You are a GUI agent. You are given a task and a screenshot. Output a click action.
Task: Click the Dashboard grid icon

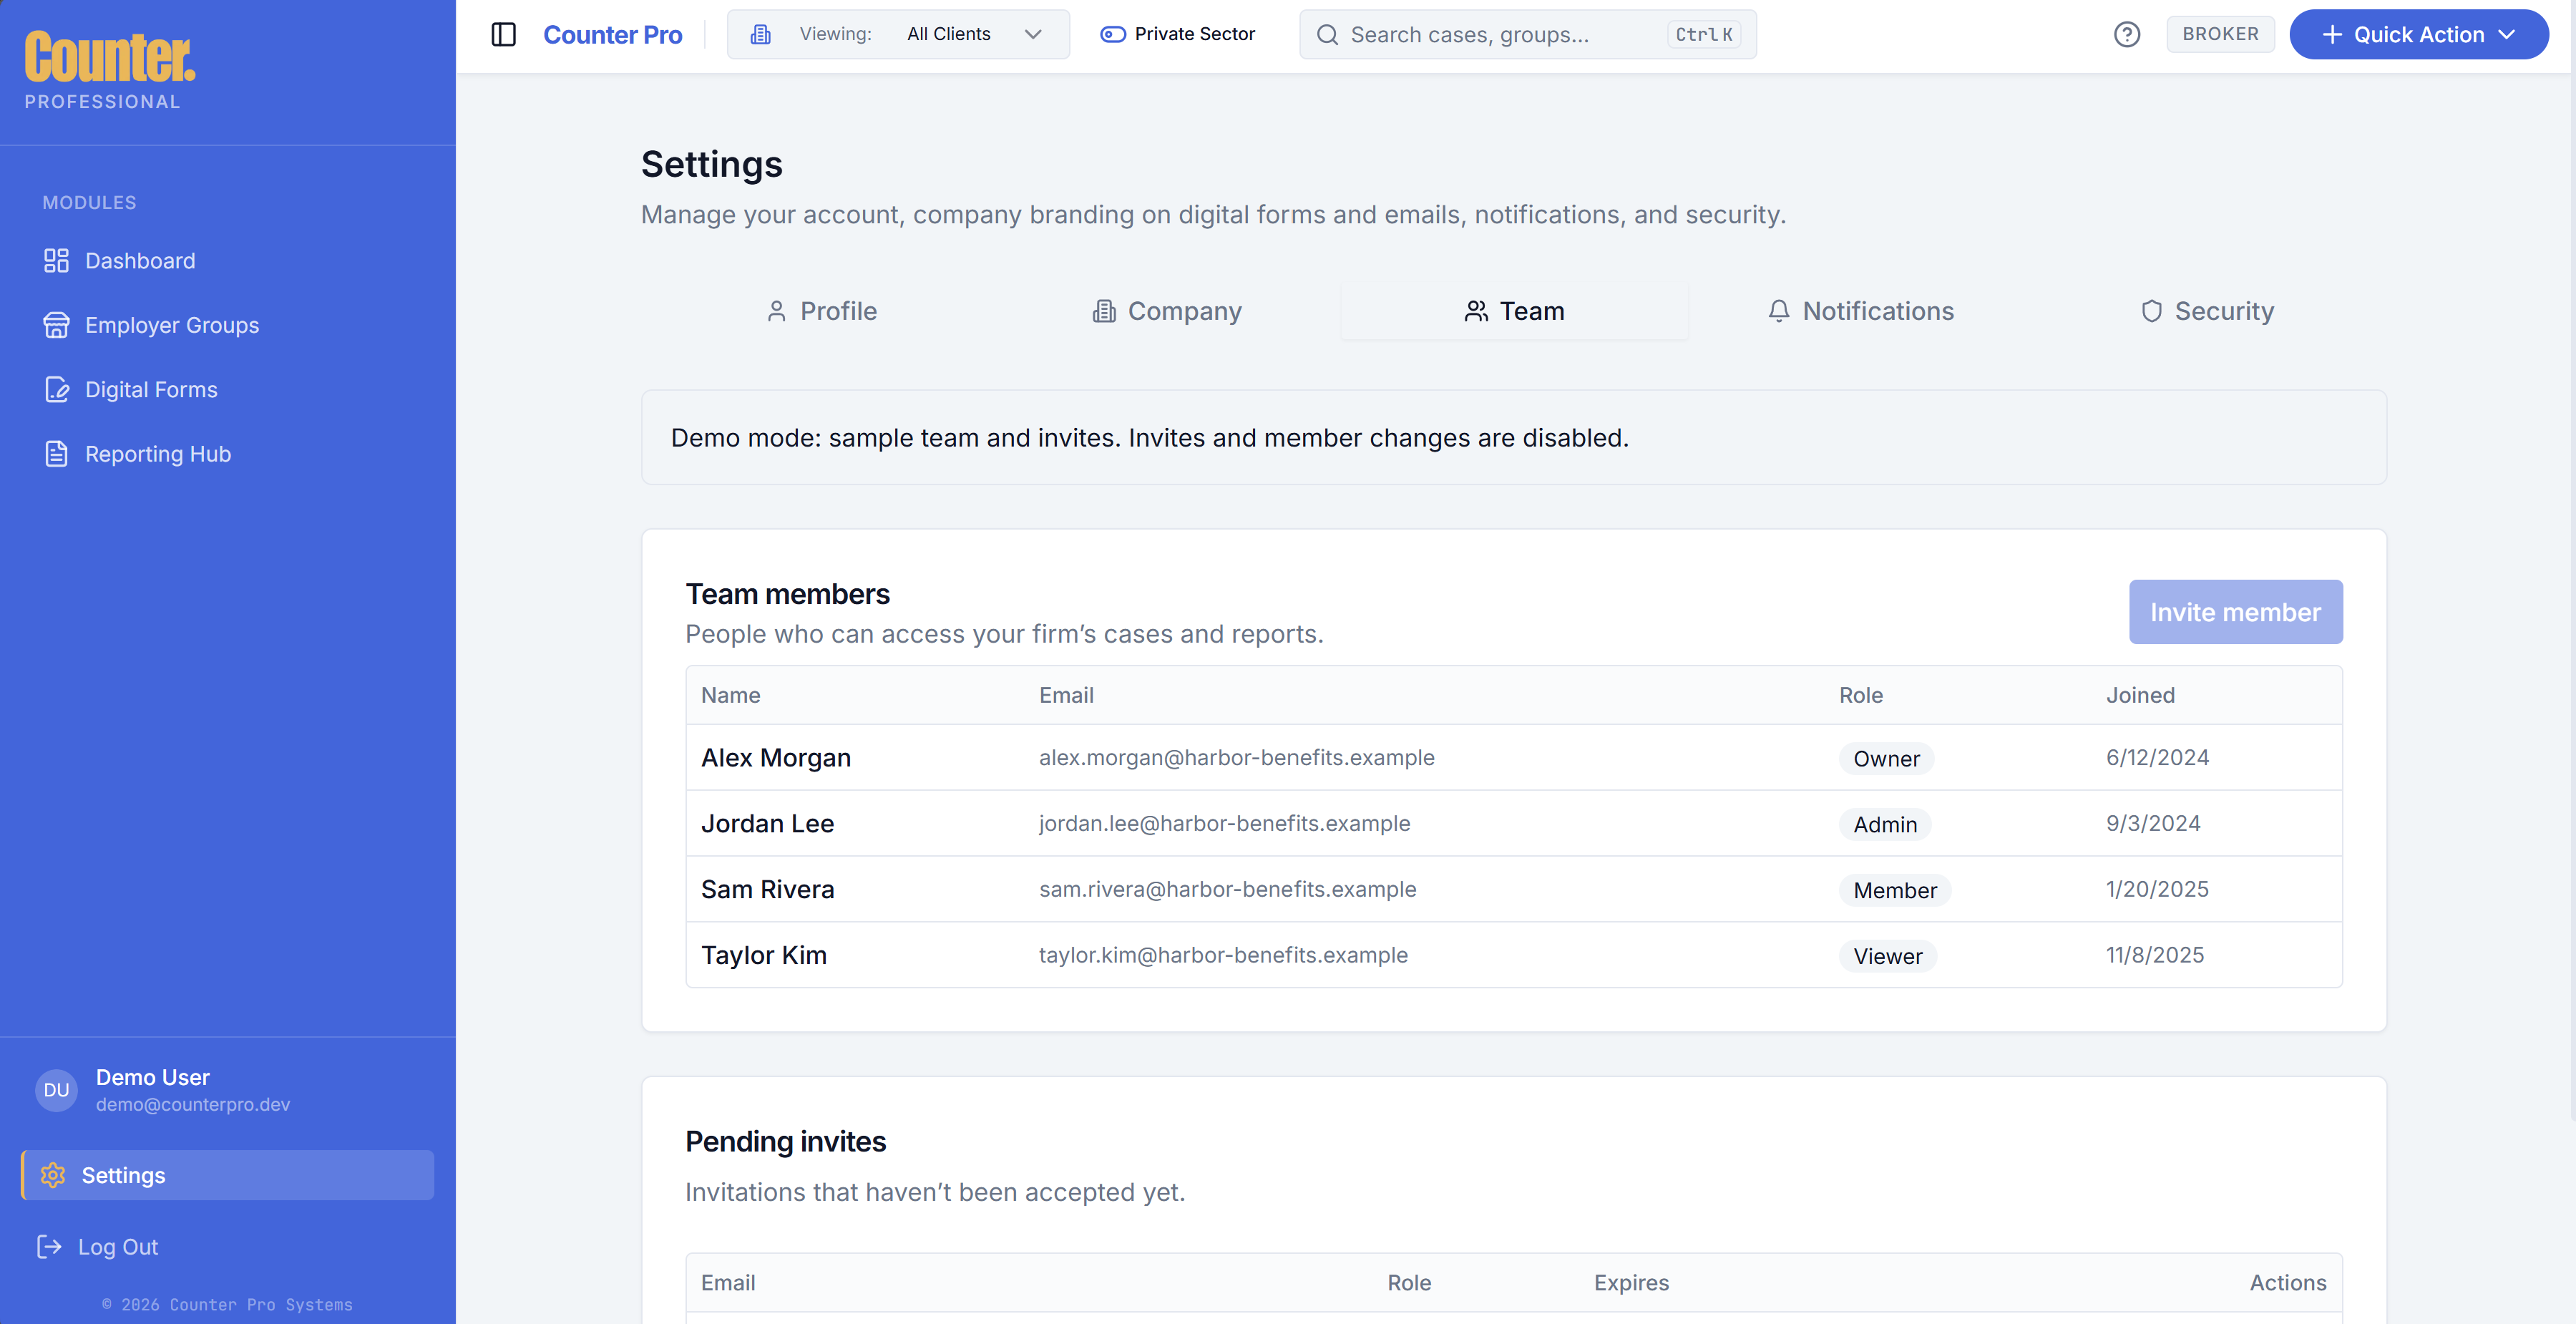56,261
